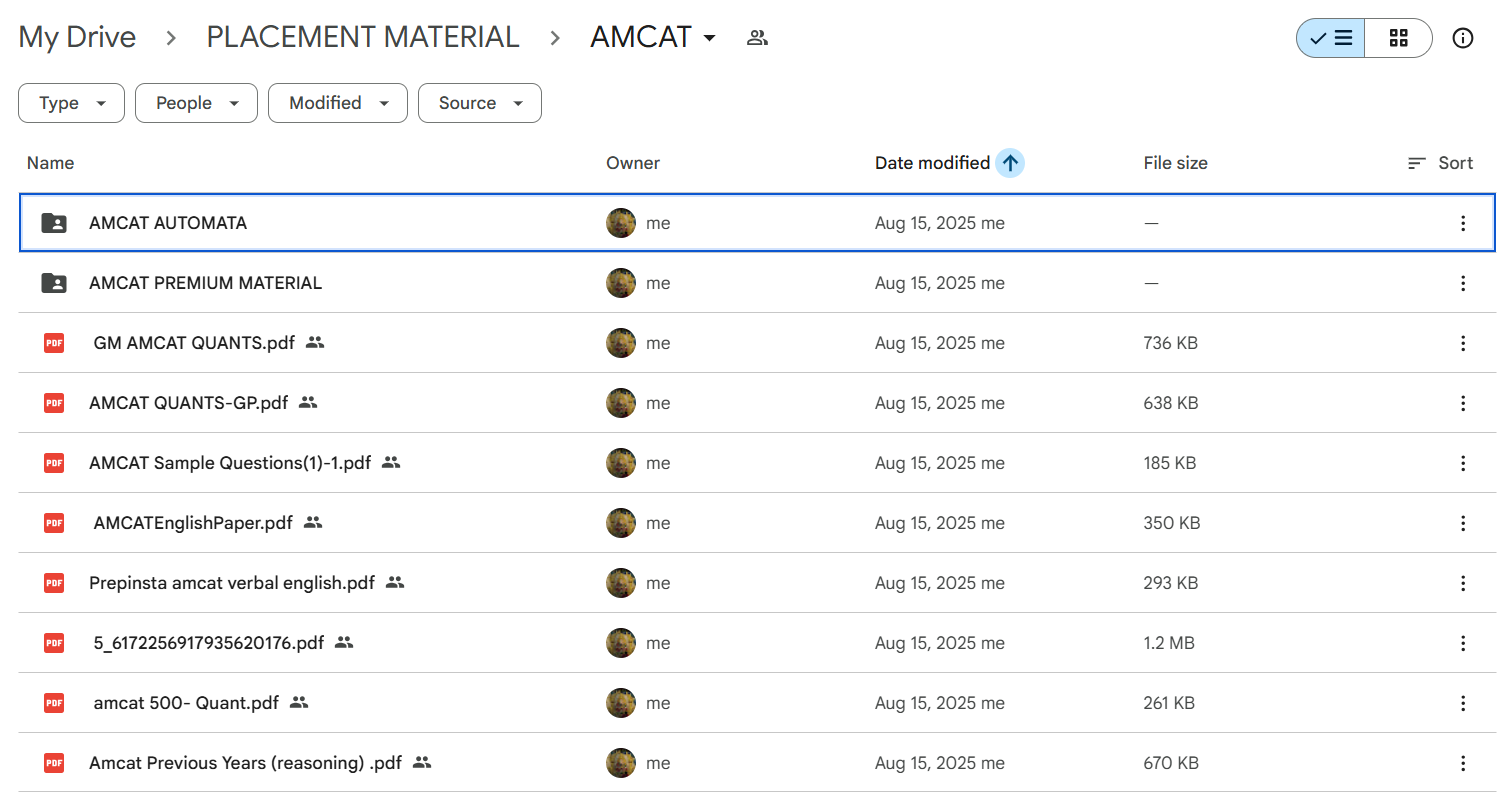Click the PDF icon of AMCATEnglishPaper.pdf

[54, 523]
